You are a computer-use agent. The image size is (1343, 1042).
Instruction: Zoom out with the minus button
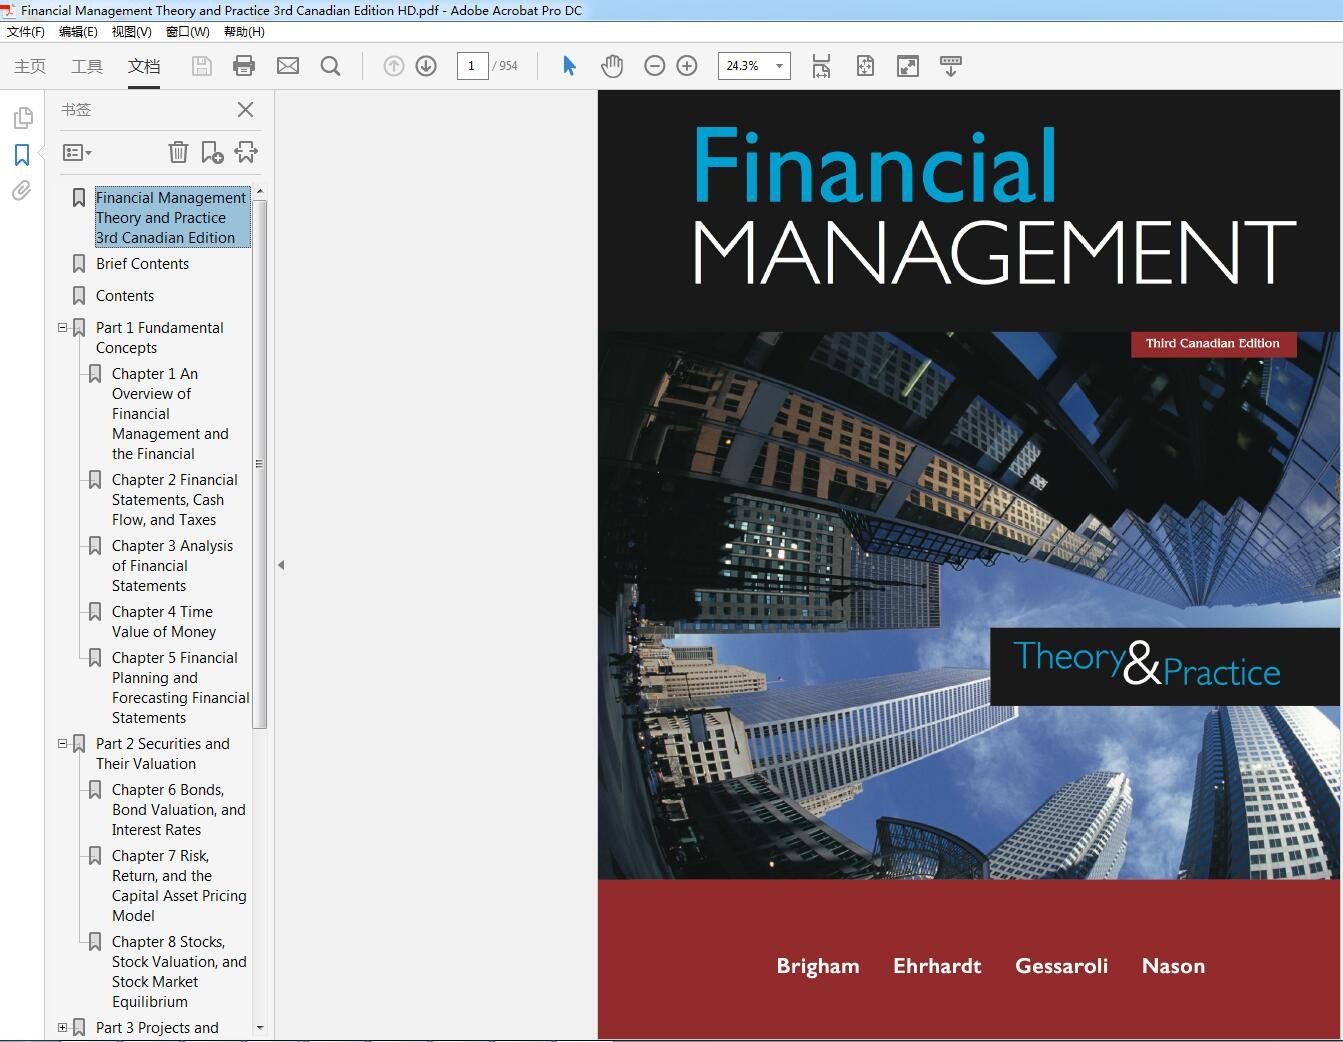[655, 66]
